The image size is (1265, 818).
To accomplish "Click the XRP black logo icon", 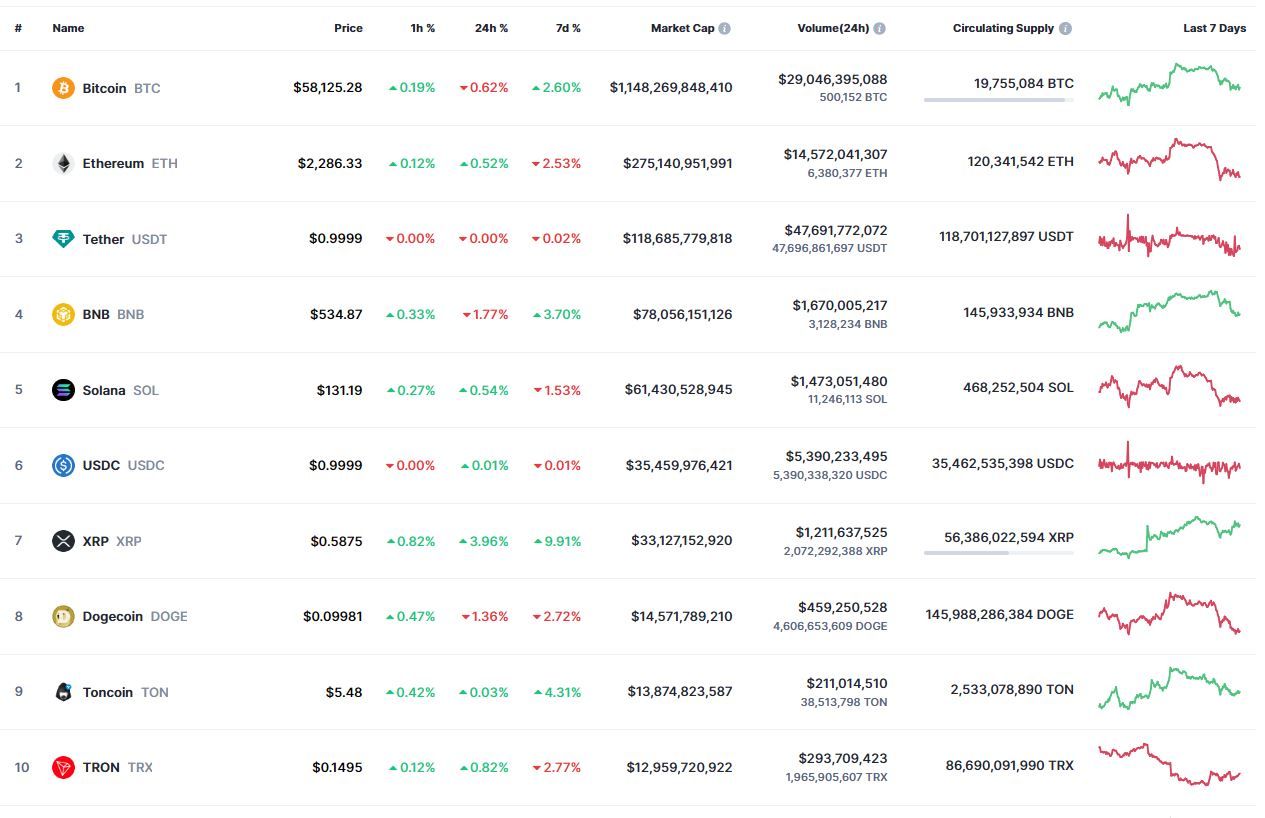I will tap(63, 541).
